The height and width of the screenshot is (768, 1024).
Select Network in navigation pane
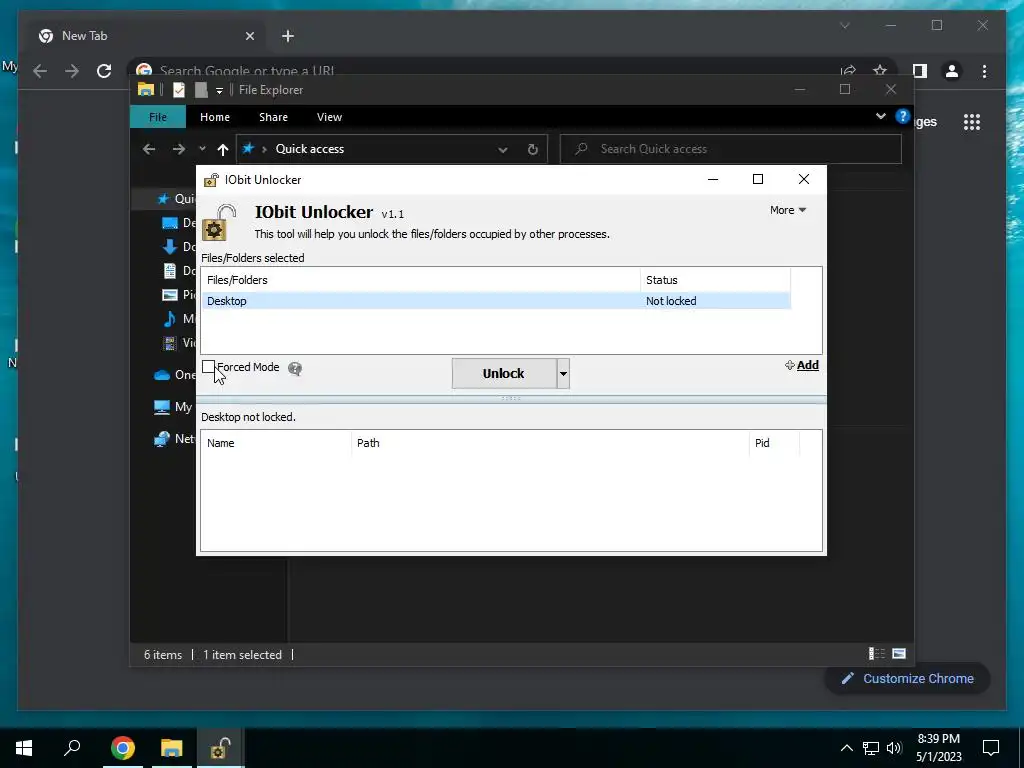174,439
